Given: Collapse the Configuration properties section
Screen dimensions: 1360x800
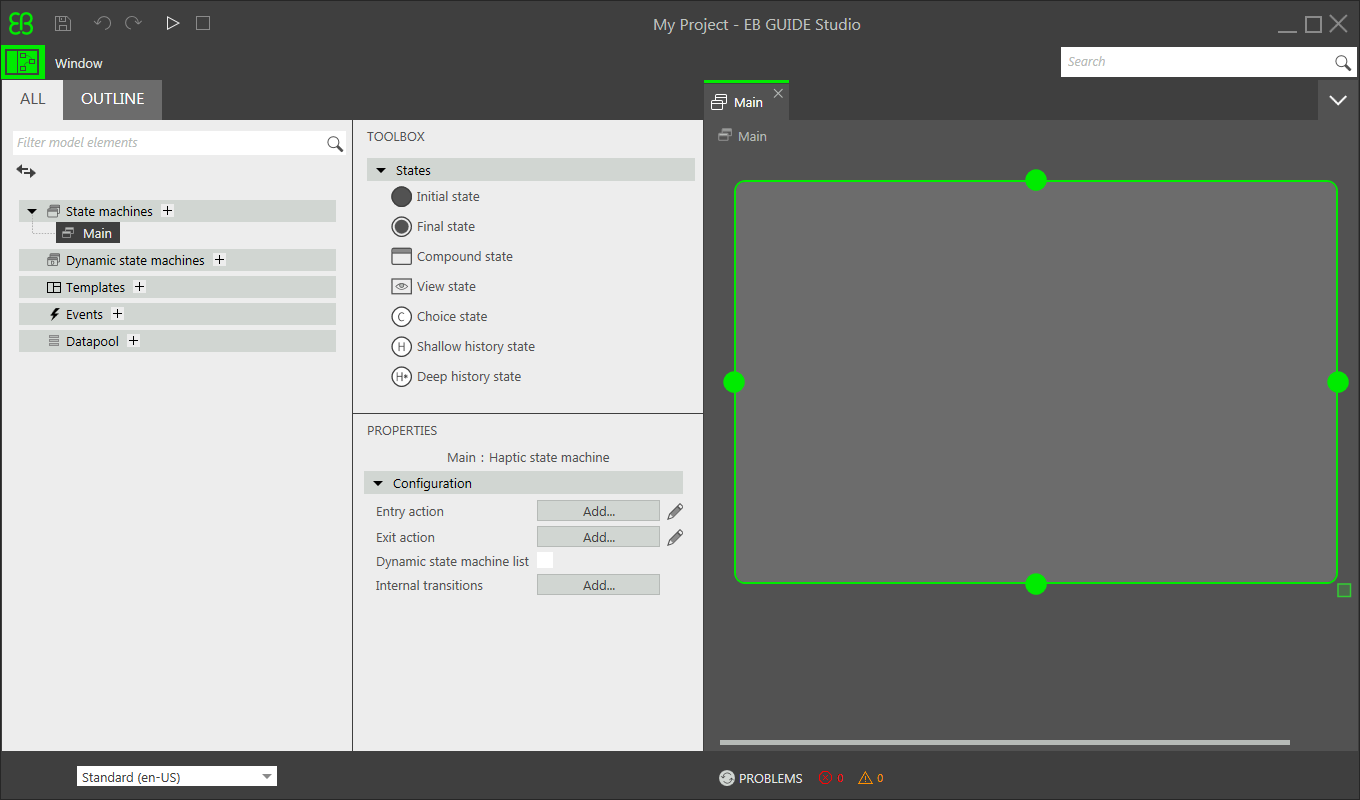Looking at the screenshot, I should click(378, 484).
